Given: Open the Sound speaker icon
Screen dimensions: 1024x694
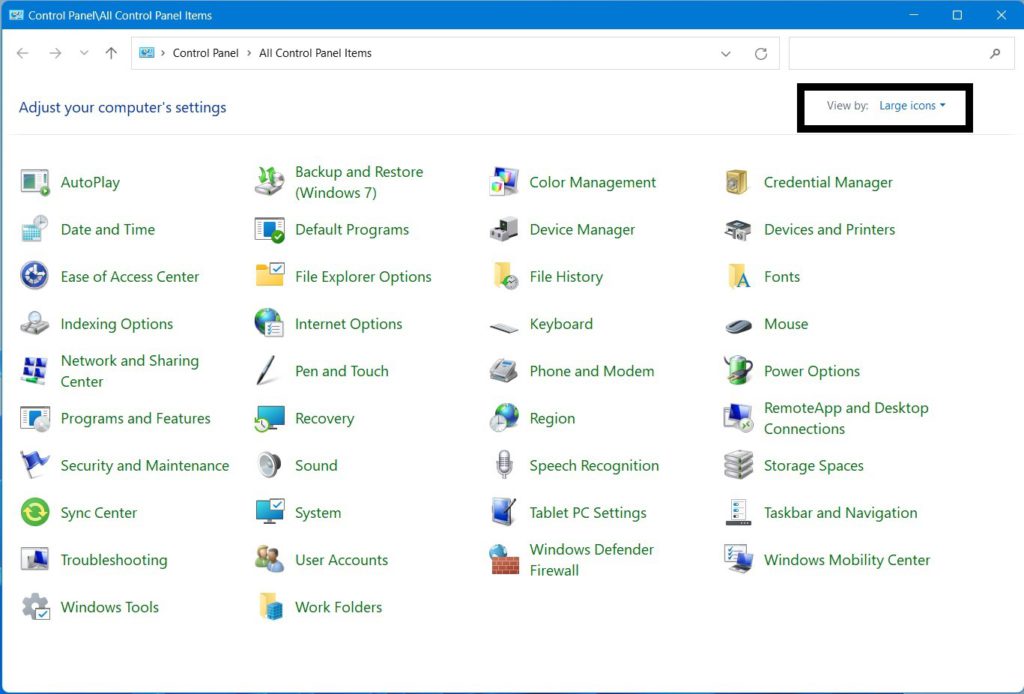Looking at the screenshot, I should 269,465.
